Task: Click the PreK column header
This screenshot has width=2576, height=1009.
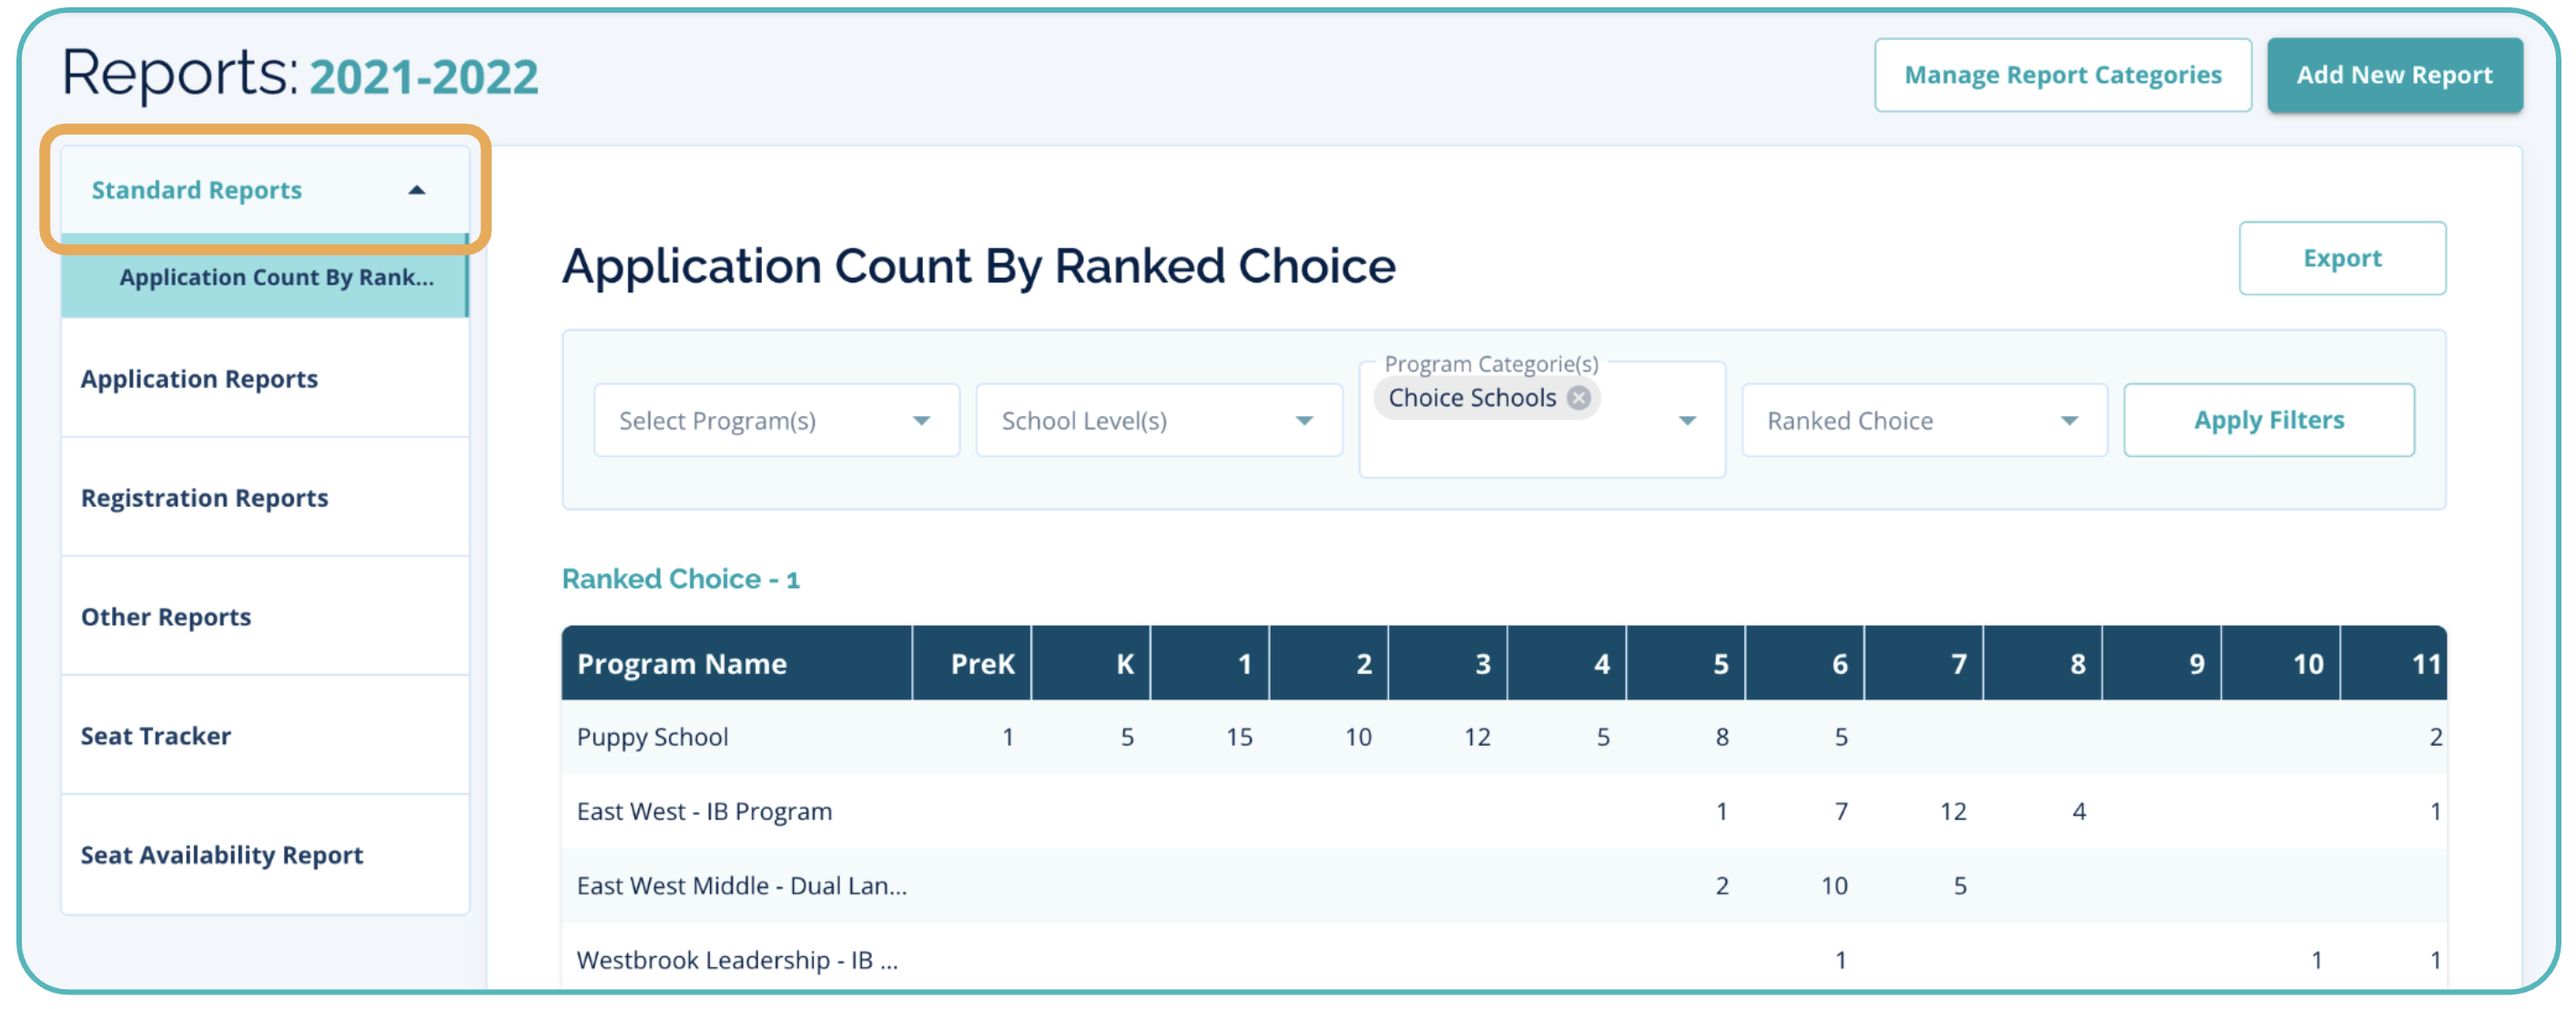Action: pos(981,664)
